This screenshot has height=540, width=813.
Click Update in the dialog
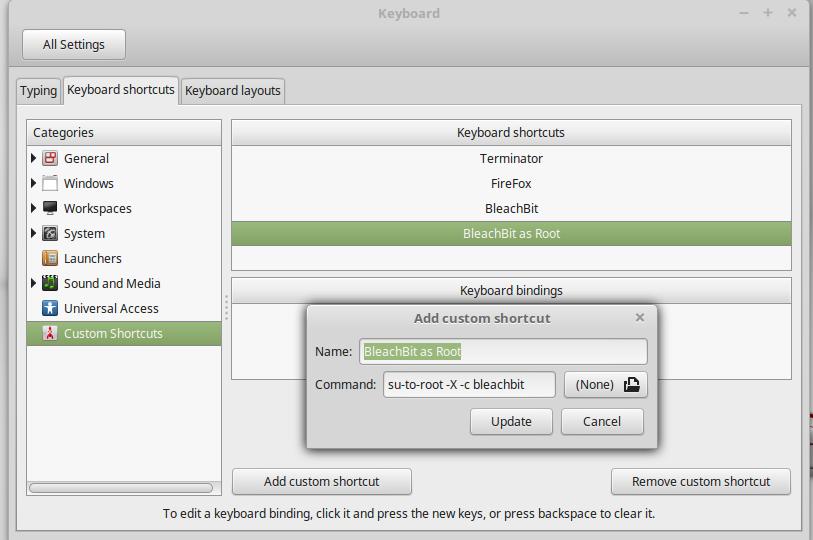coord(511,421)
